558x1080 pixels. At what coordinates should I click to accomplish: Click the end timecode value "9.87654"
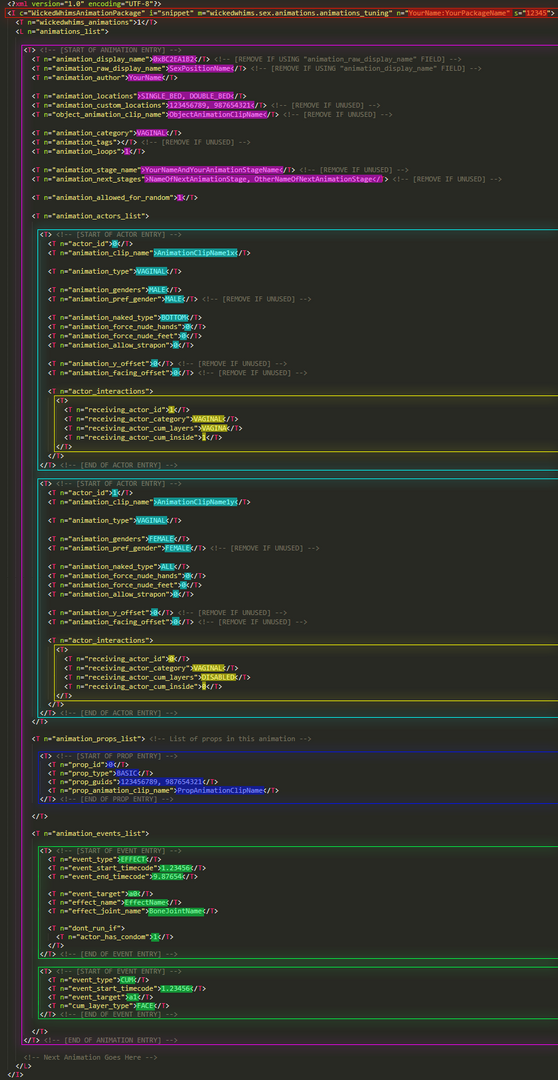167,876
